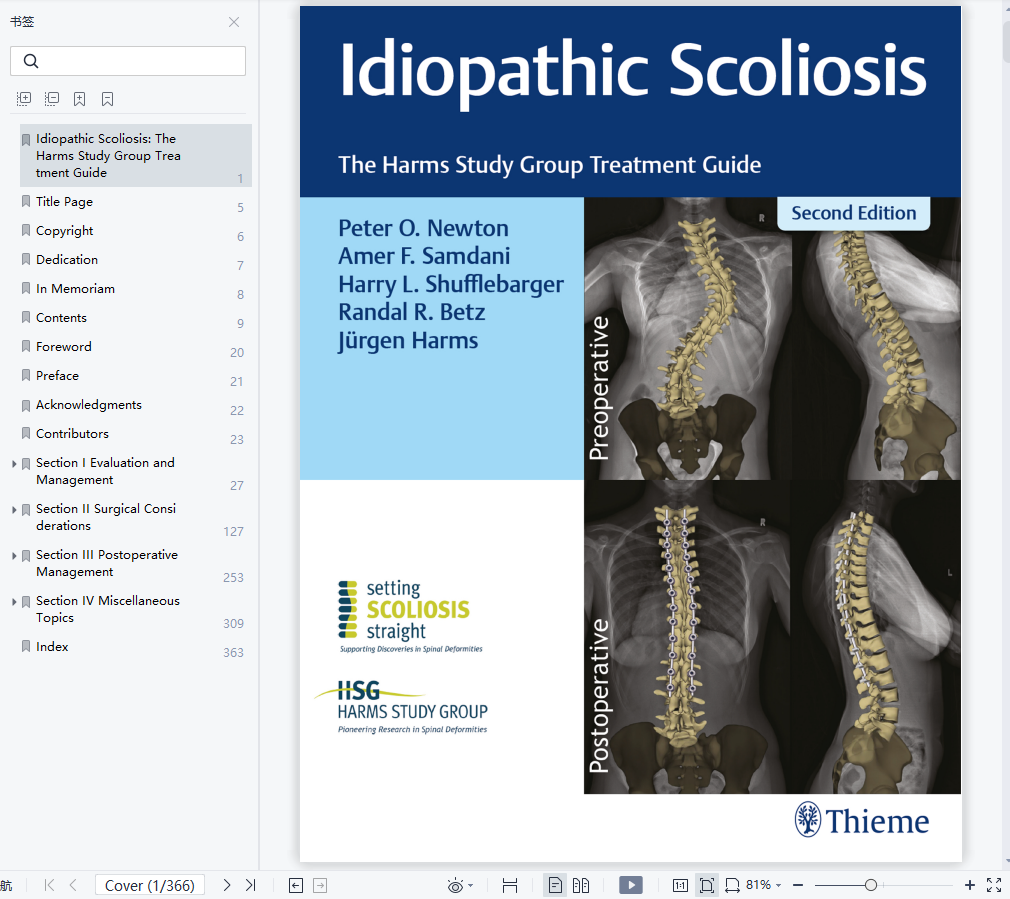Add a new bookmark
This screenshot has width=1010, height=899.
click(x=79, y=99)
